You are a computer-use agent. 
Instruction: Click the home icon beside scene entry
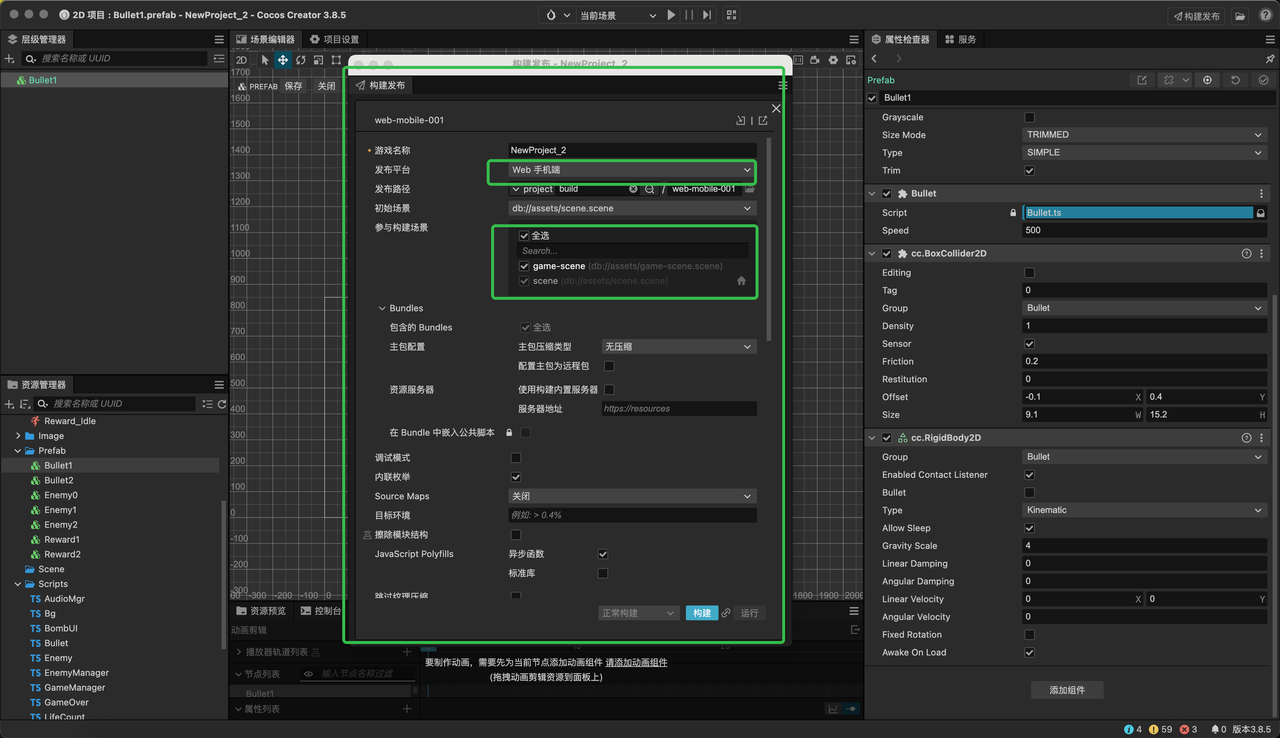[741, 281]
